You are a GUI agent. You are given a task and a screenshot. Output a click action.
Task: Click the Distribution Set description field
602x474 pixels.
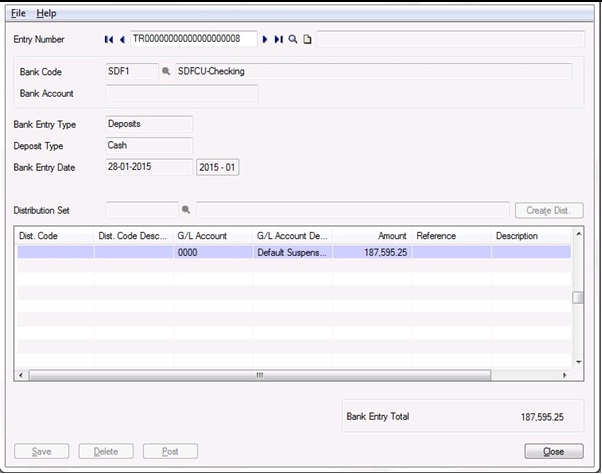point(353,210)
